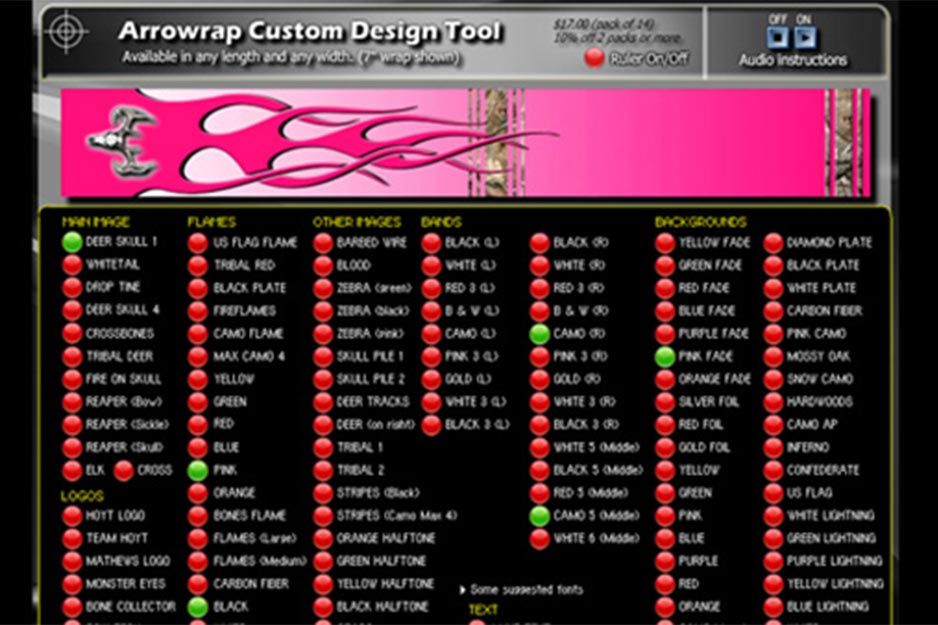Screen dimensions: 938x625
Task: Choose the Purple Lightning background
Action: coord(773,561)
